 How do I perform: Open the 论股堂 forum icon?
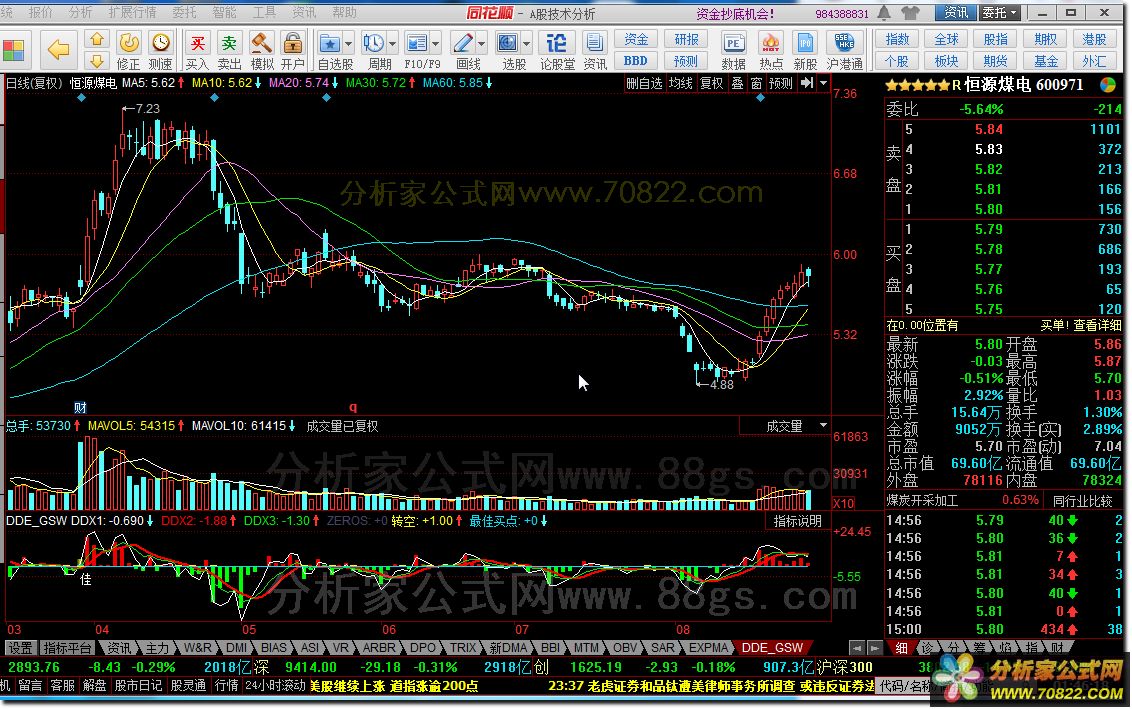click(557, 50)
